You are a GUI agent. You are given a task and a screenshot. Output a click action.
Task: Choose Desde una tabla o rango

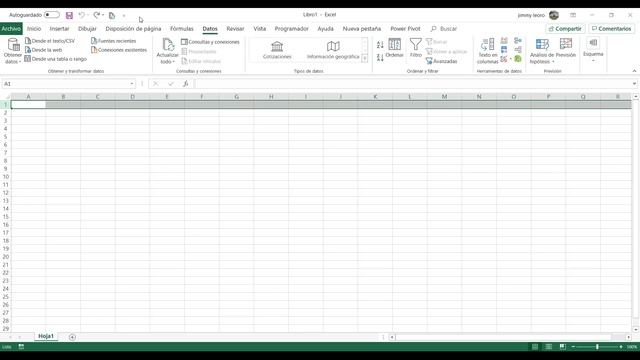point(56,59)
